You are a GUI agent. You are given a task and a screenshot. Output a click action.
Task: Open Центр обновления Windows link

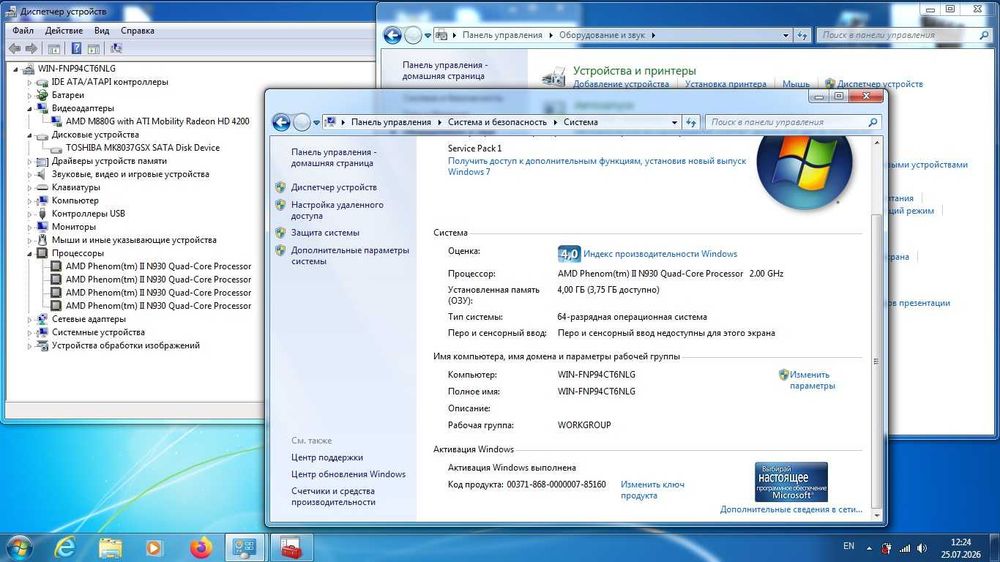(x=348, y=474)
